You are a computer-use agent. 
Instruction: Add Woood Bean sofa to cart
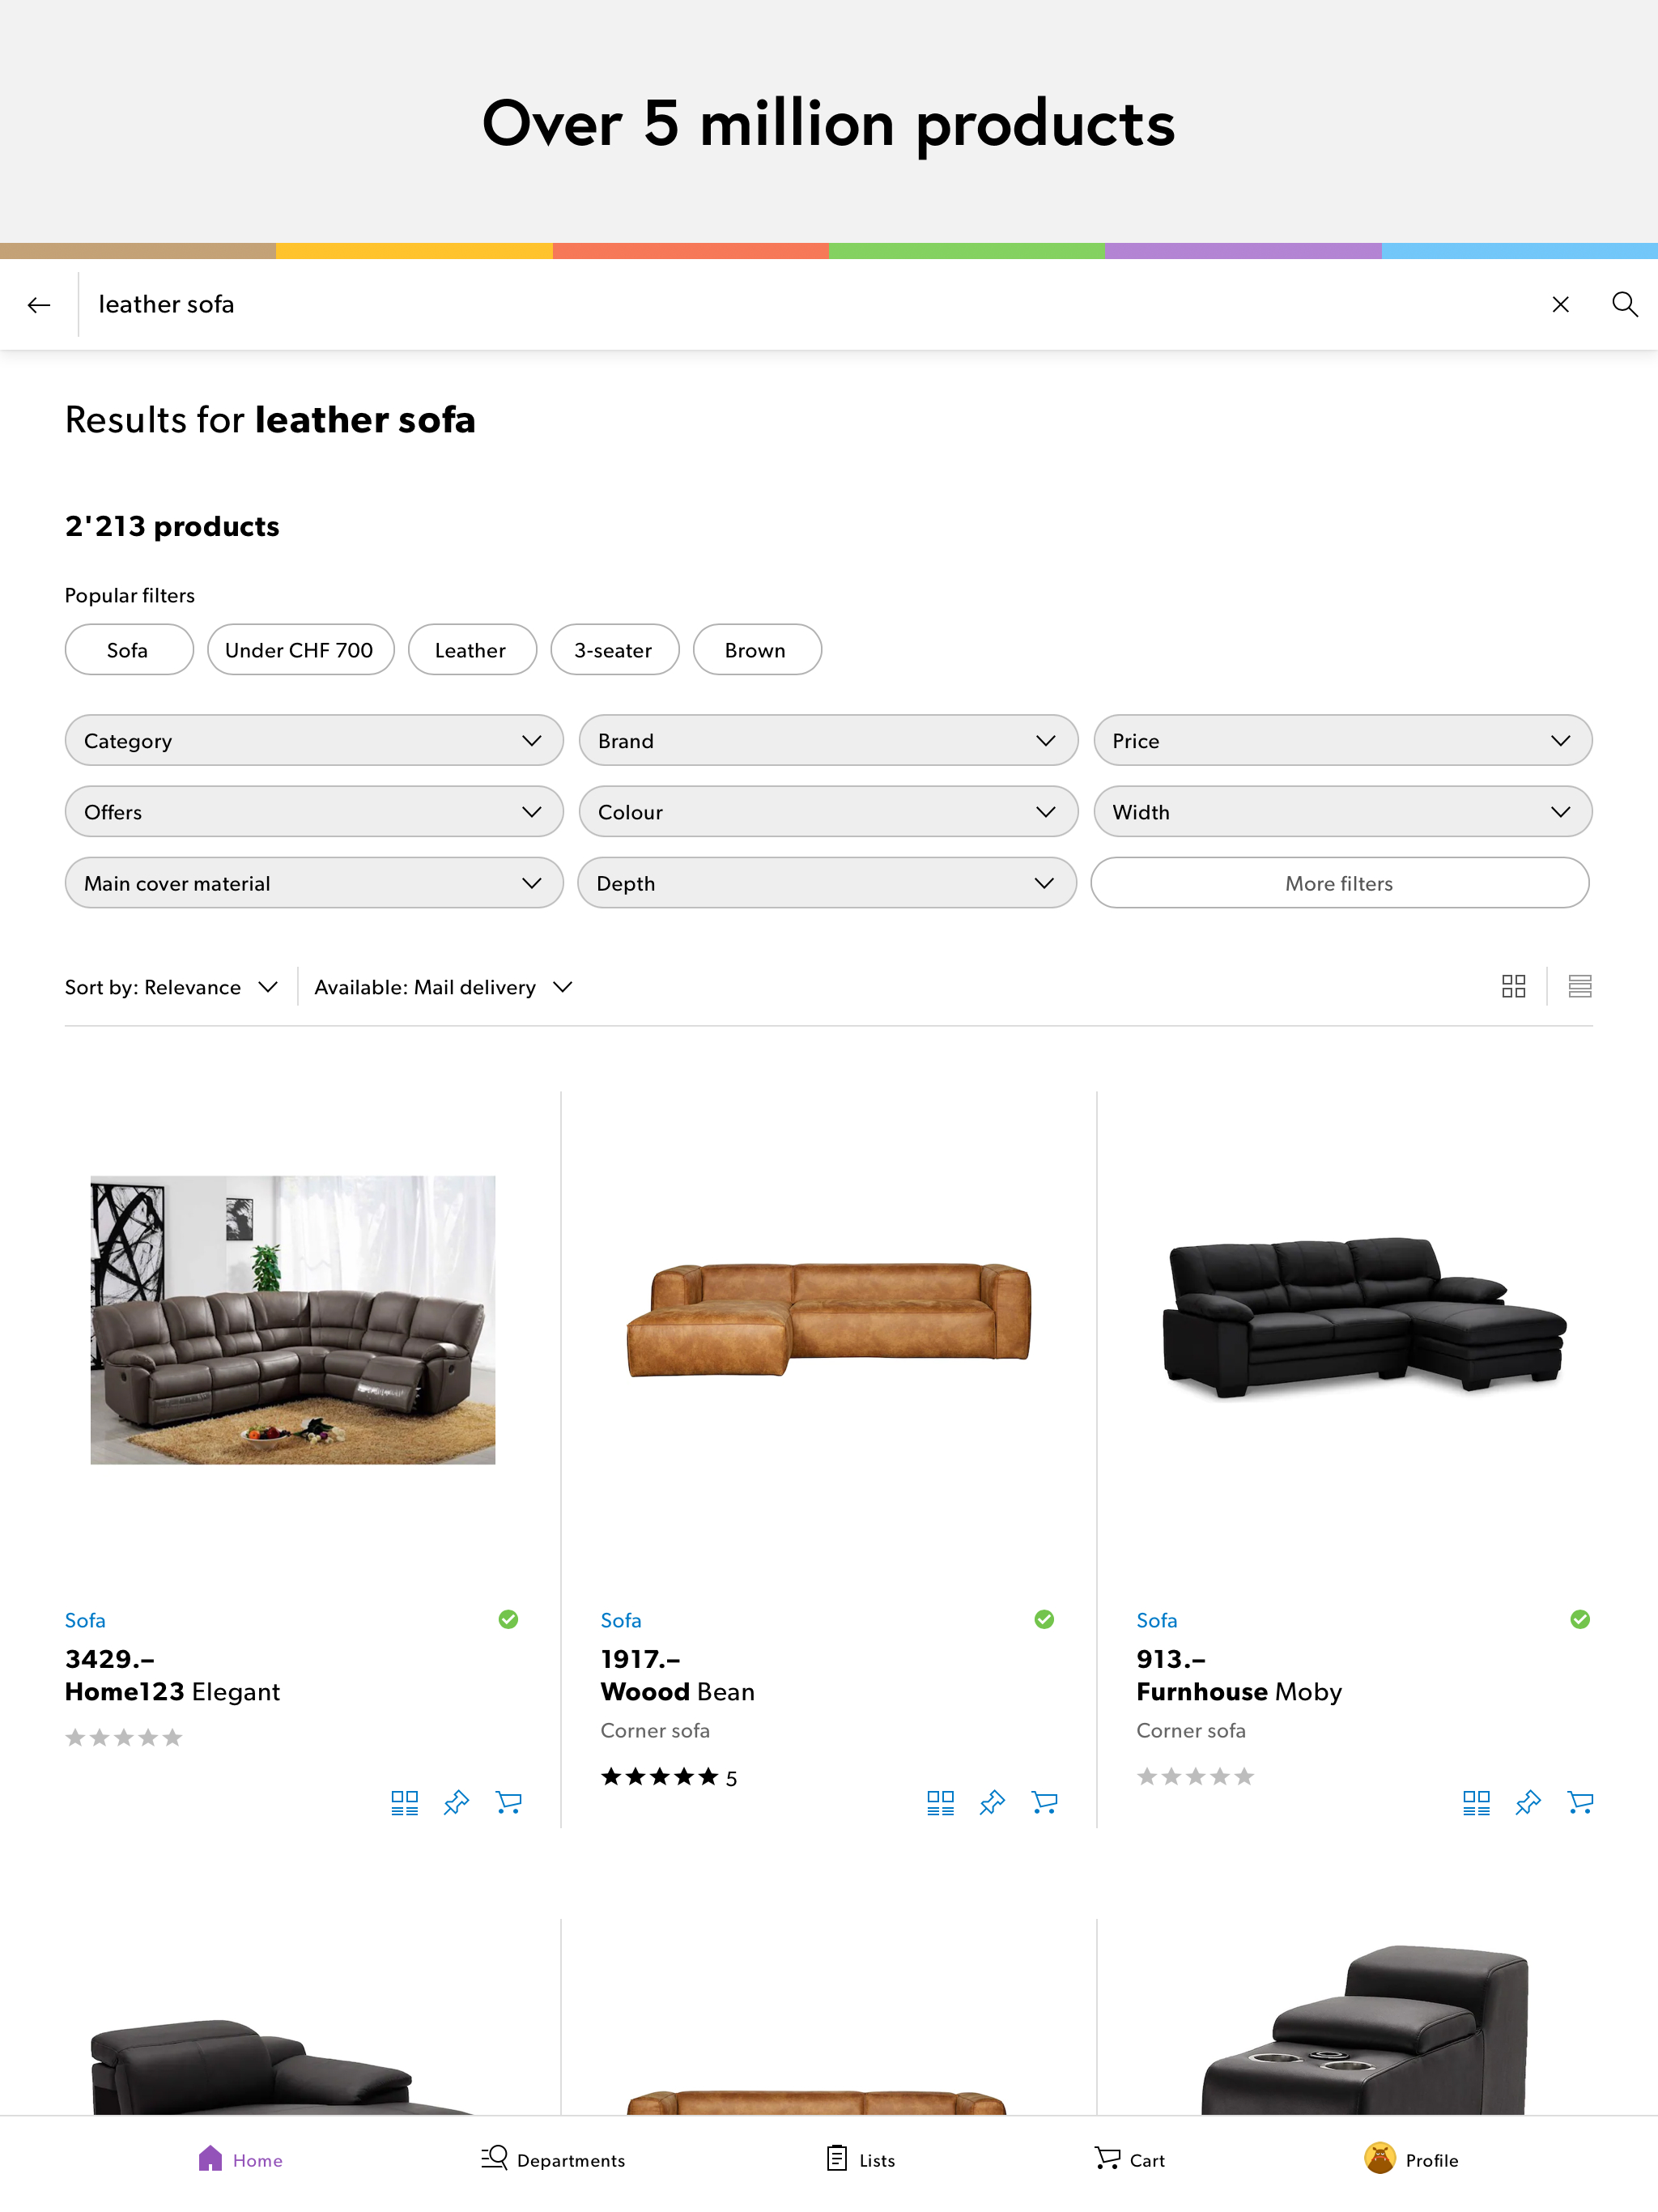(1044, 1802)
